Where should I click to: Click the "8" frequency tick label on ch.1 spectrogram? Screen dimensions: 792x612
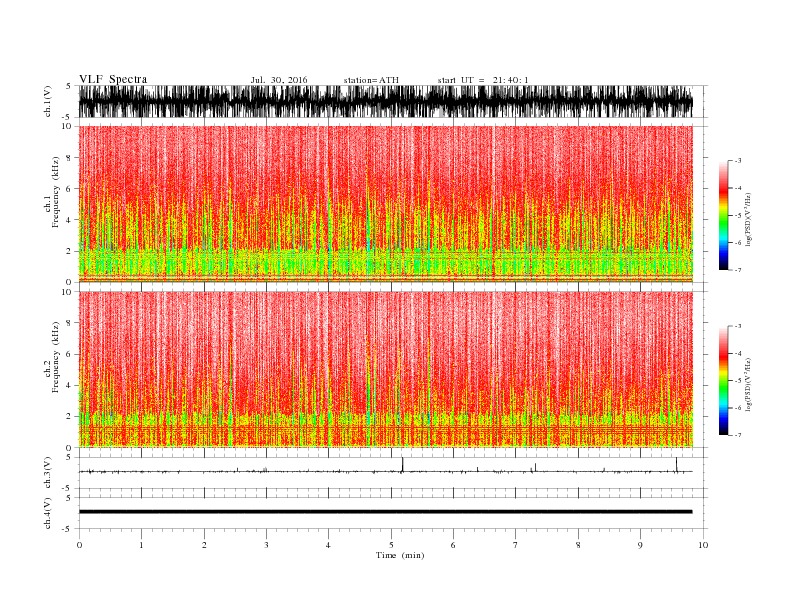(69, 158)
